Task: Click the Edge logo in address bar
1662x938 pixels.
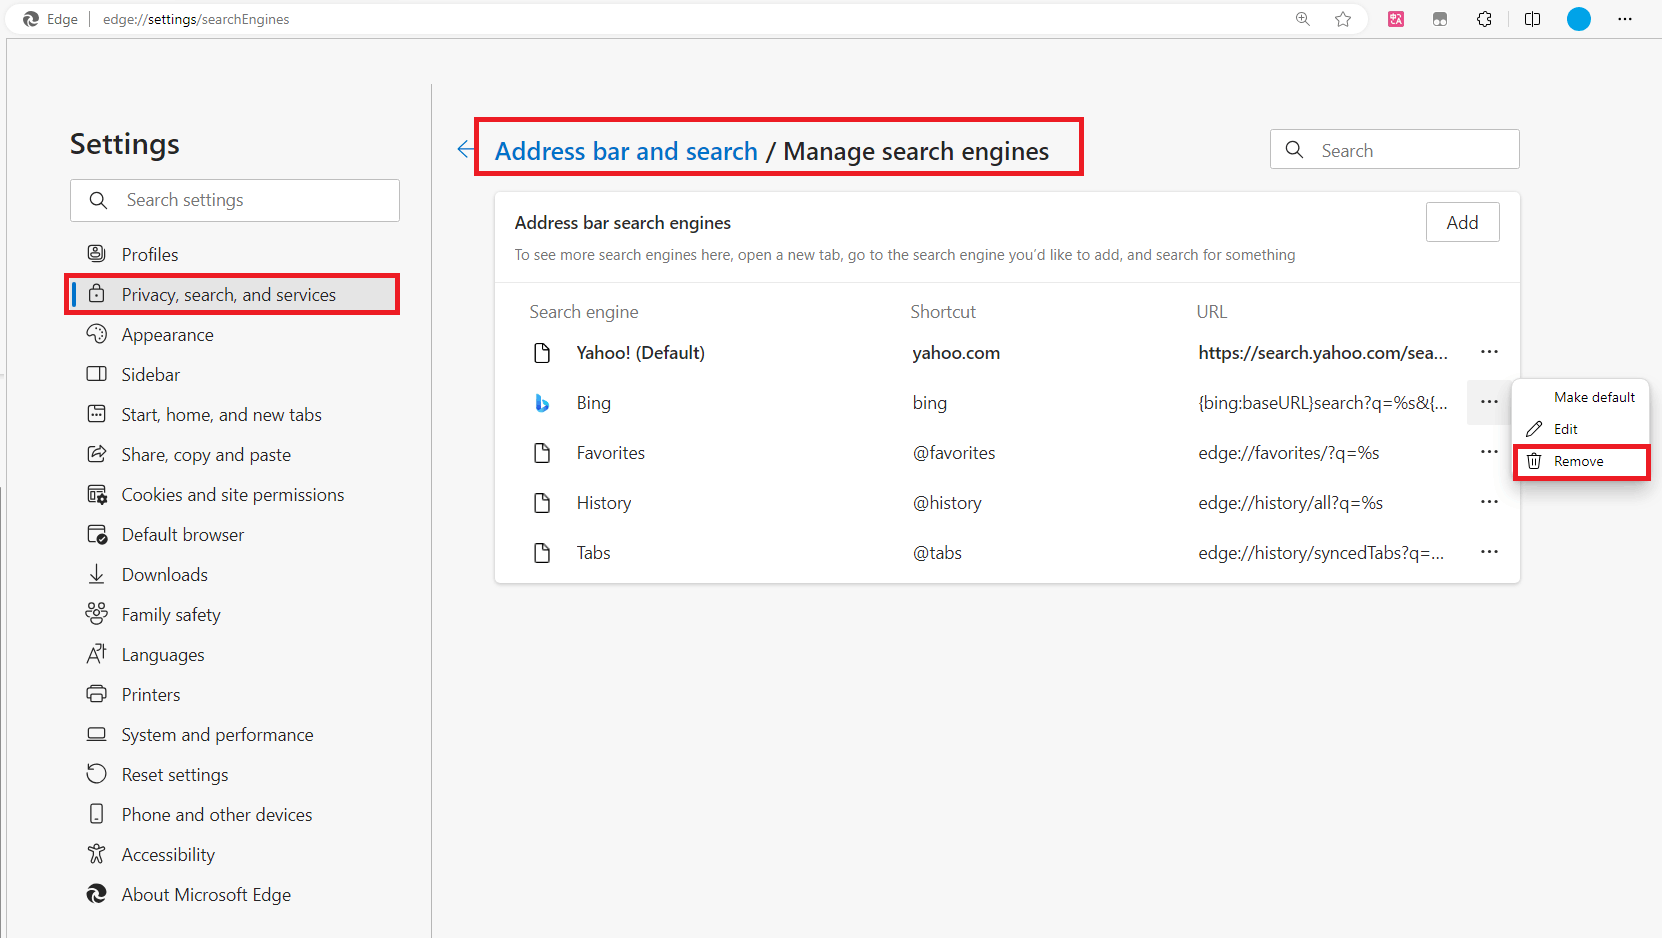Action: (31, 19)
